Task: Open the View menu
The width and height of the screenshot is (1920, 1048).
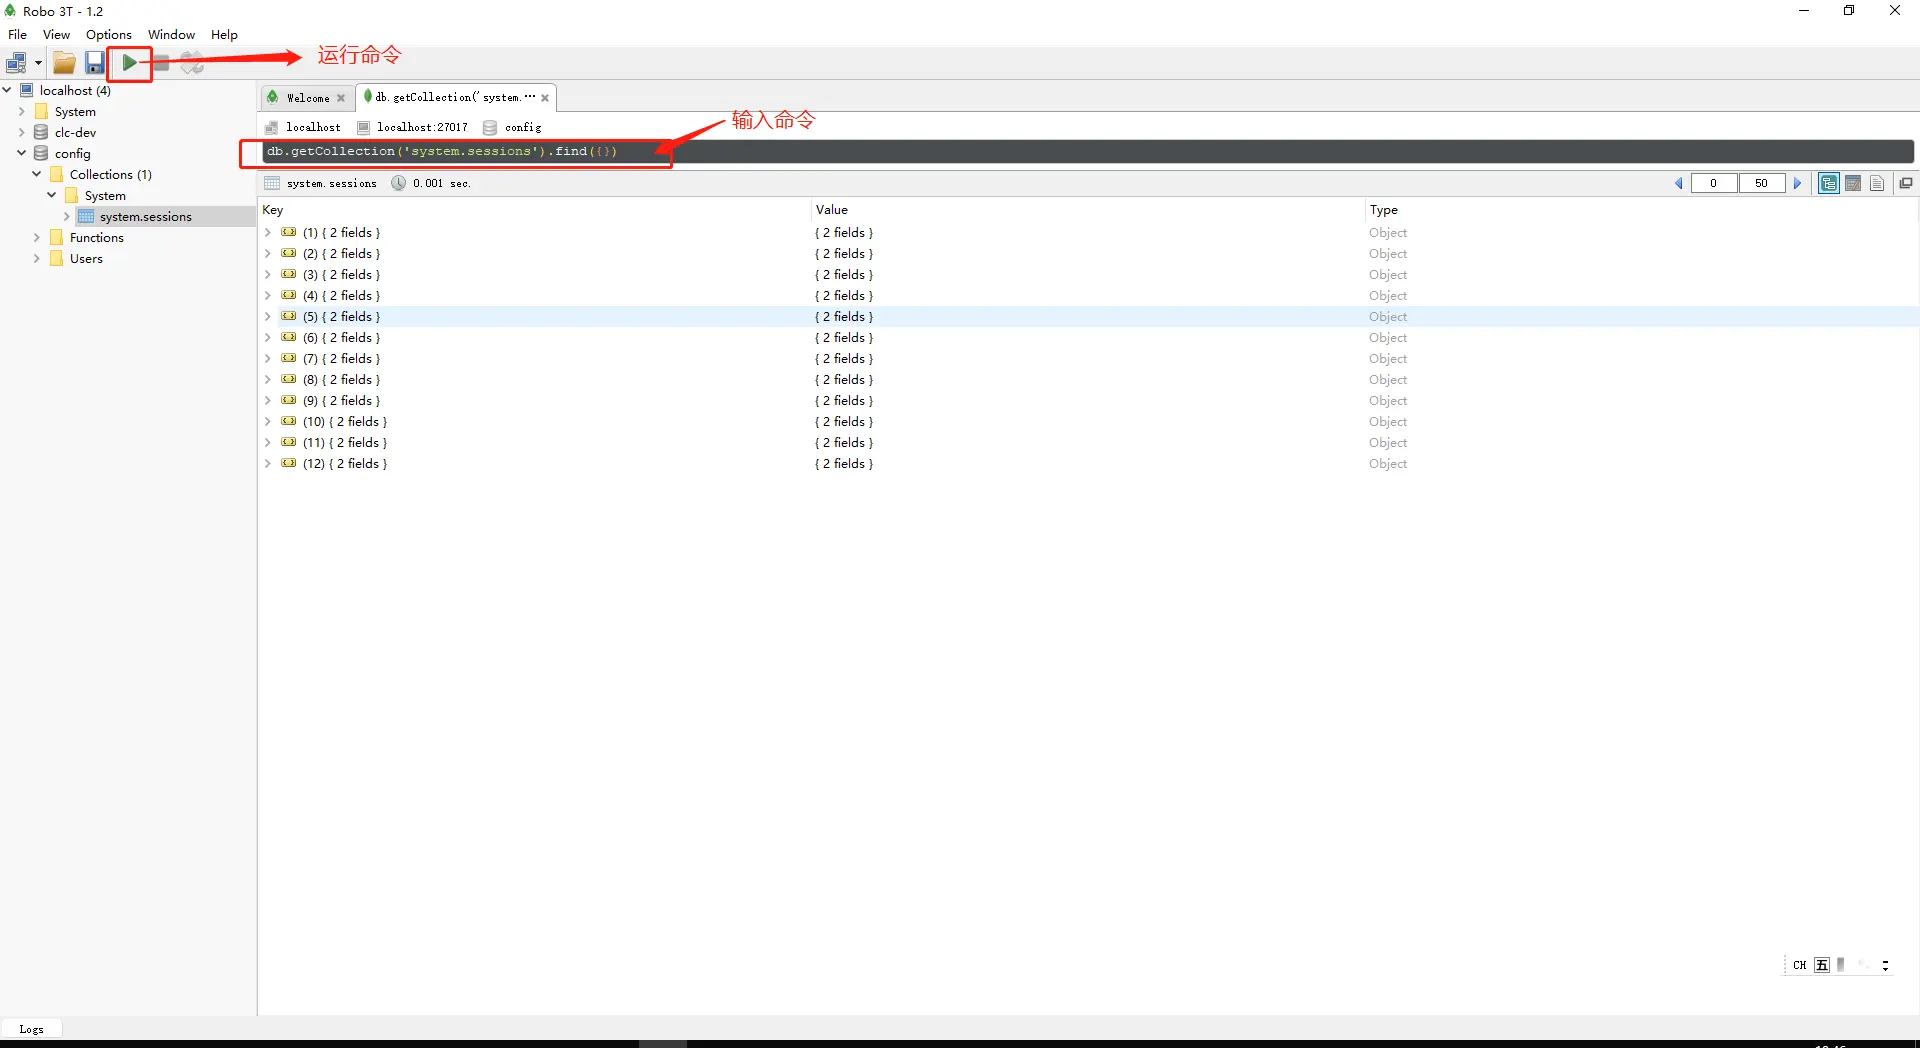Action: (x=56, y=34)
